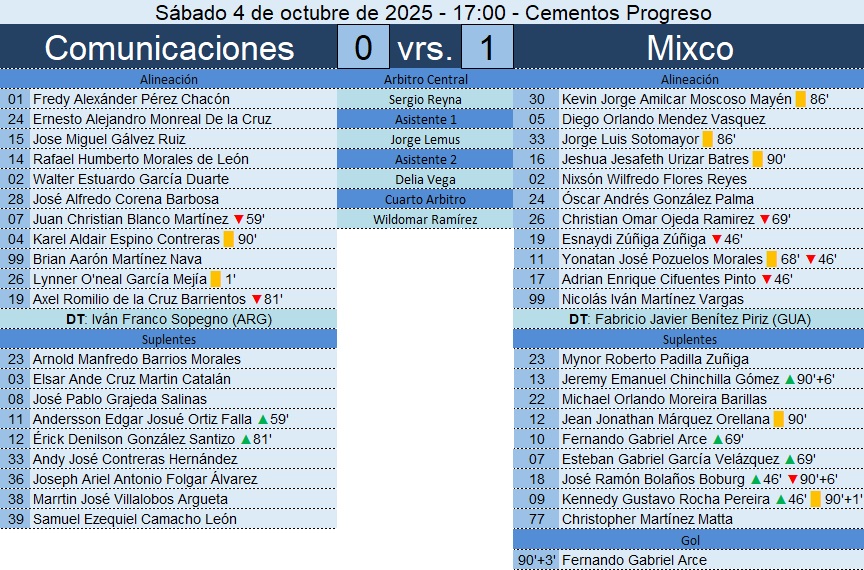Viewport: 864px width, 570px height.
Task: Click green arrow beside Esteban Gabriel García Velázquez
Action: pyautogui.click(x=789, y=459)
